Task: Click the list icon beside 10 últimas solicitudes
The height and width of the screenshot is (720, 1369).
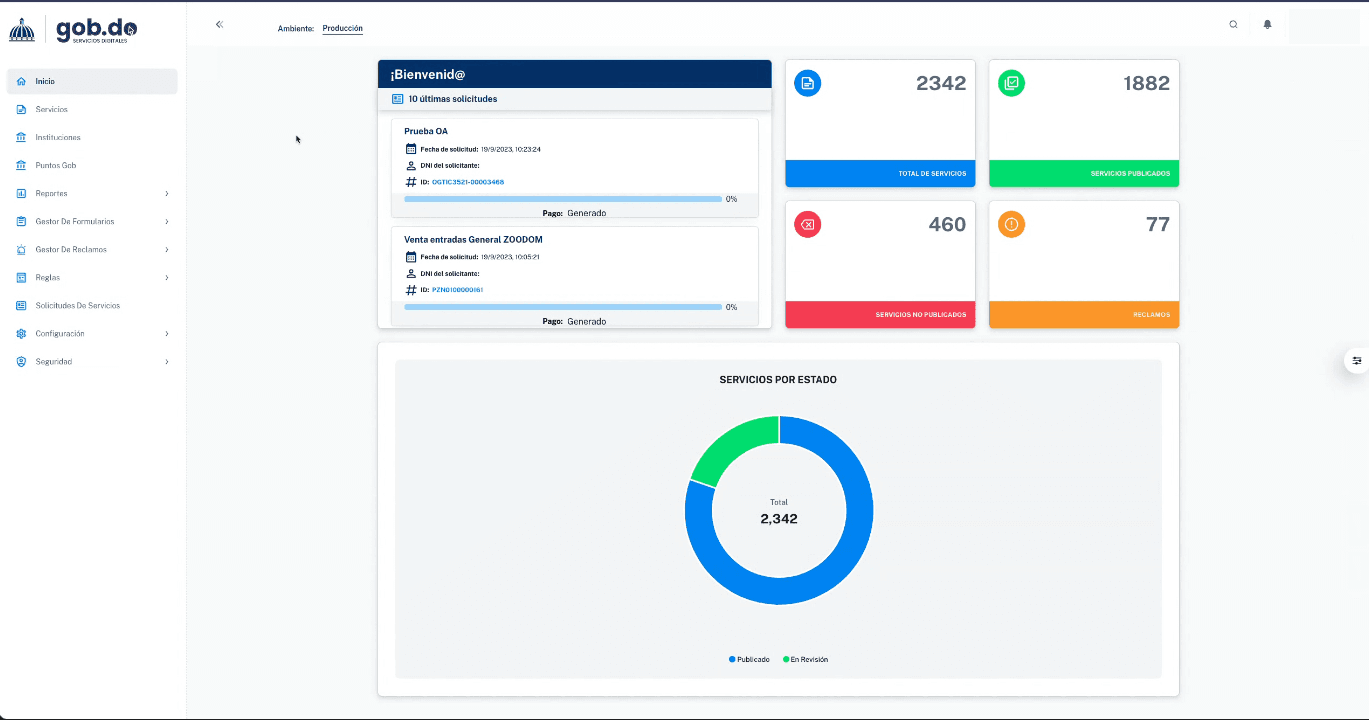Action: tap(397, 99)
